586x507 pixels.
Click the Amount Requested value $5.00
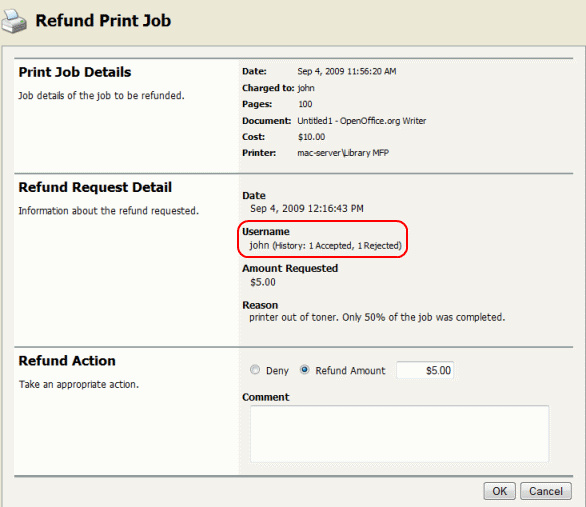click(x=263, y=282)
